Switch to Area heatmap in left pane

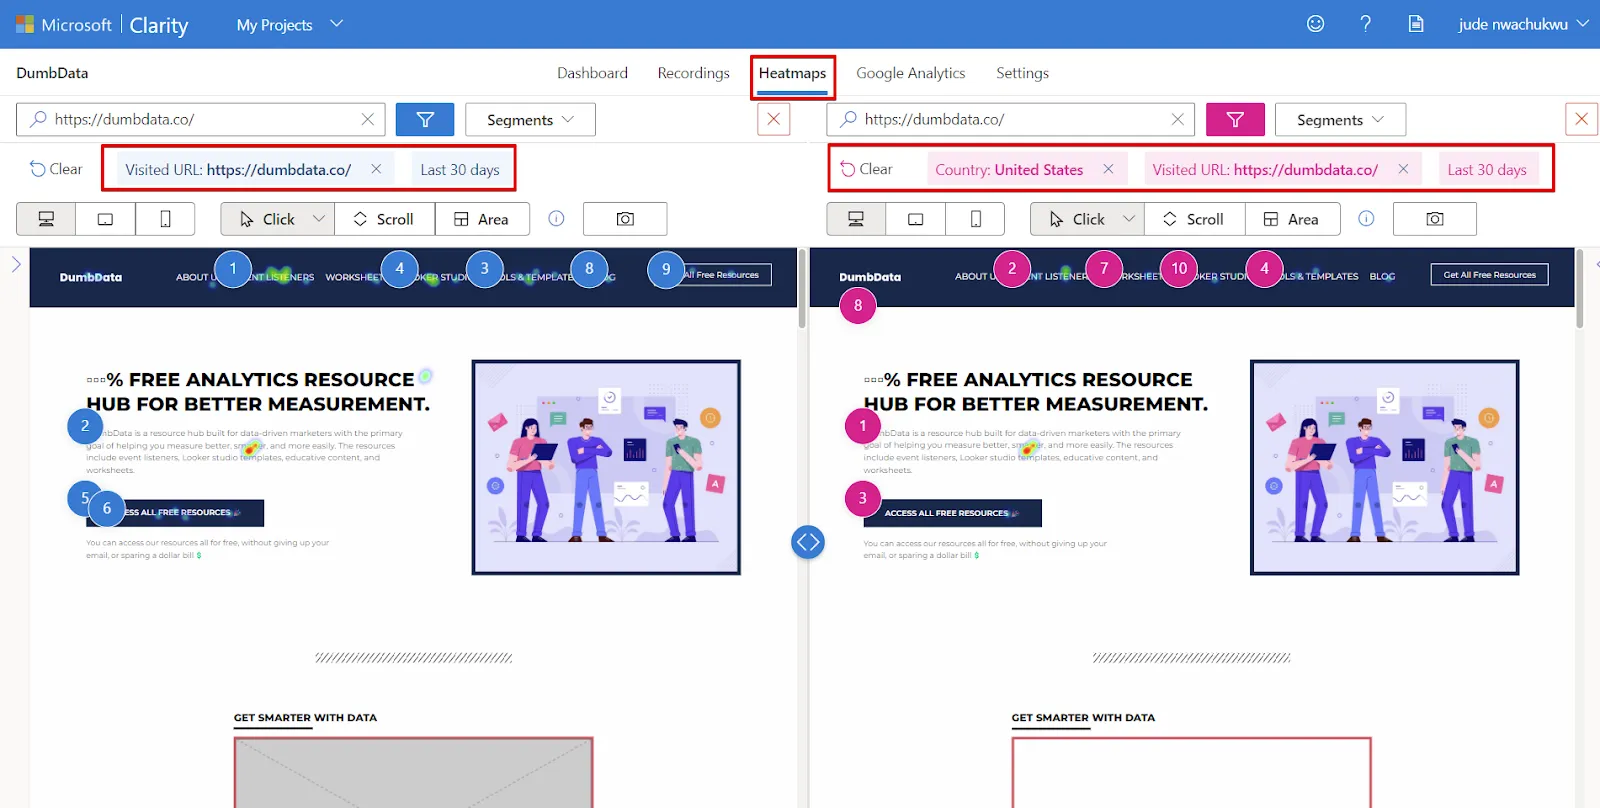482,219
